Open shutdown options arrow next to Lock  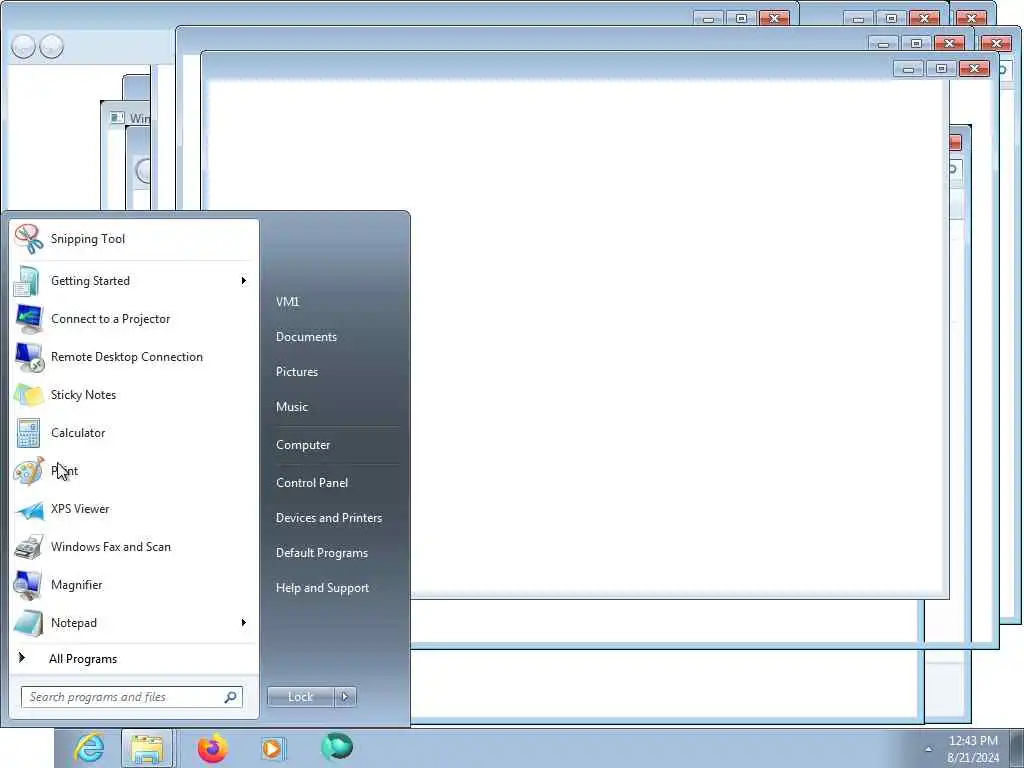pos(345,697)
